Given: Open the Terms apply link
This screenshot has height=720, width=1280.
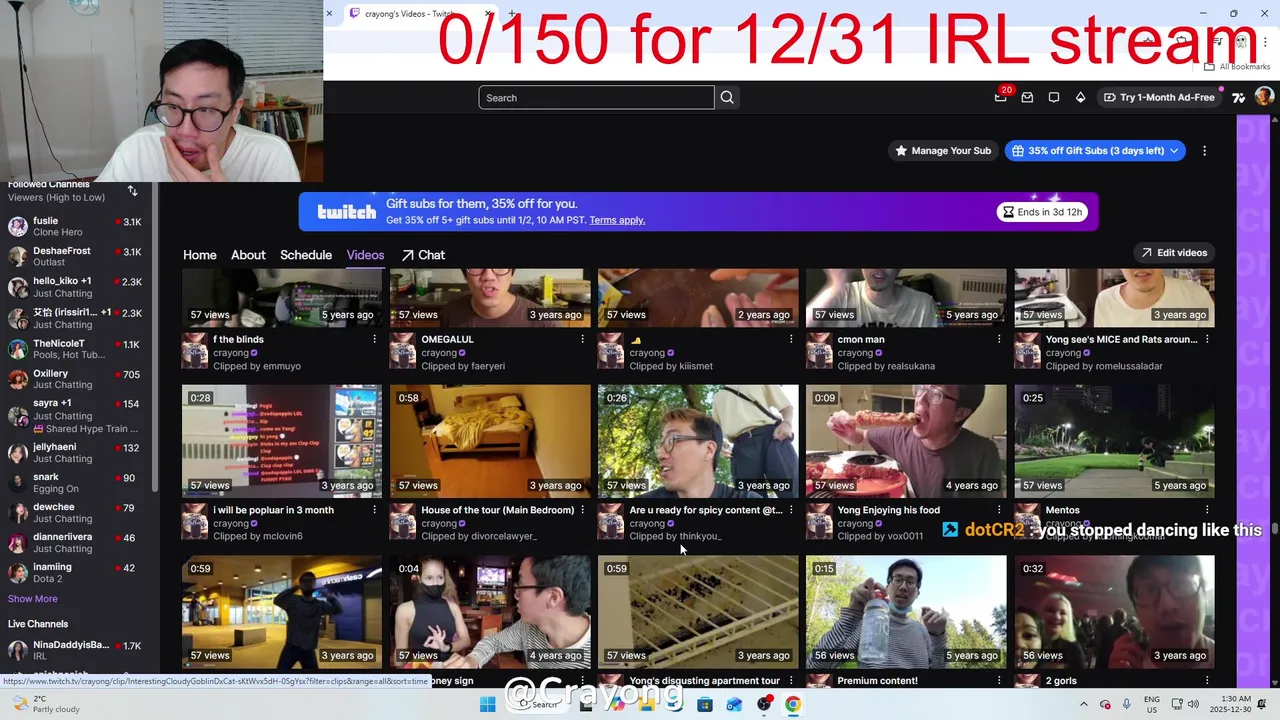Looking at the screenshot, I should [617, 220].
